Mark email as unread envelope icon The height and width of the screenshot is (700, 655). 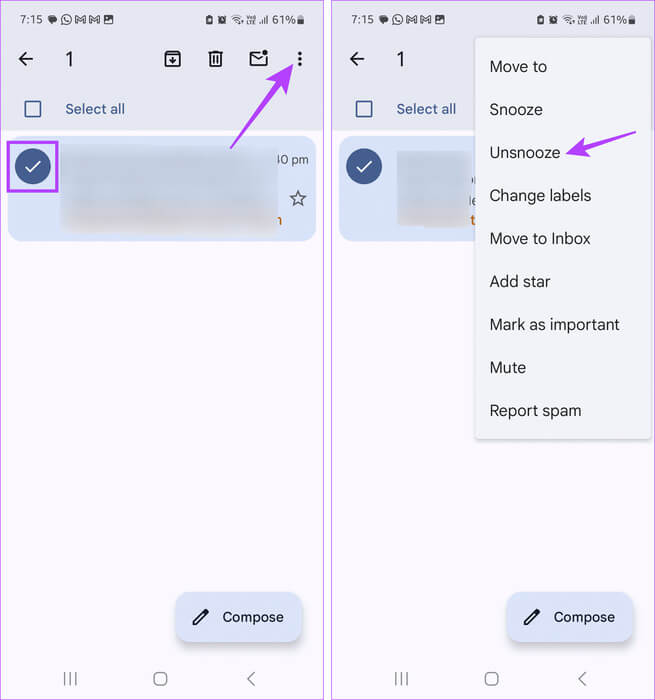click(259, 58)
